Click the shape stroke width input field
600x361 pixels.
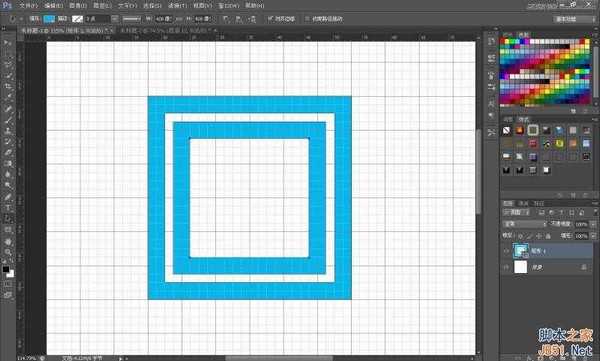[x=96, y=18]
